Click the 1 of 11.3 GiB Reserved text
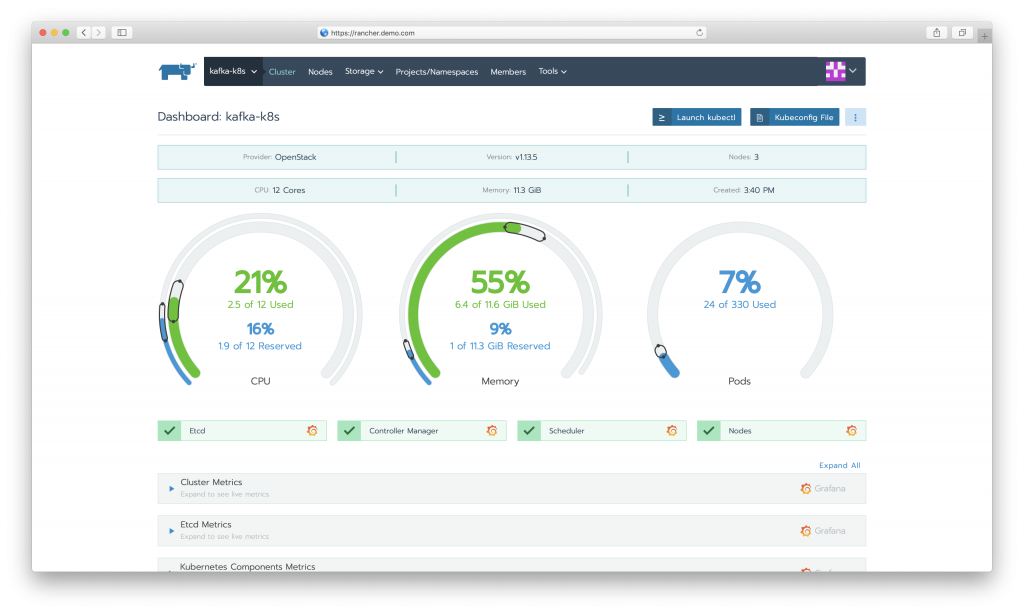The image size is (1024, 614). coord(500,346)
